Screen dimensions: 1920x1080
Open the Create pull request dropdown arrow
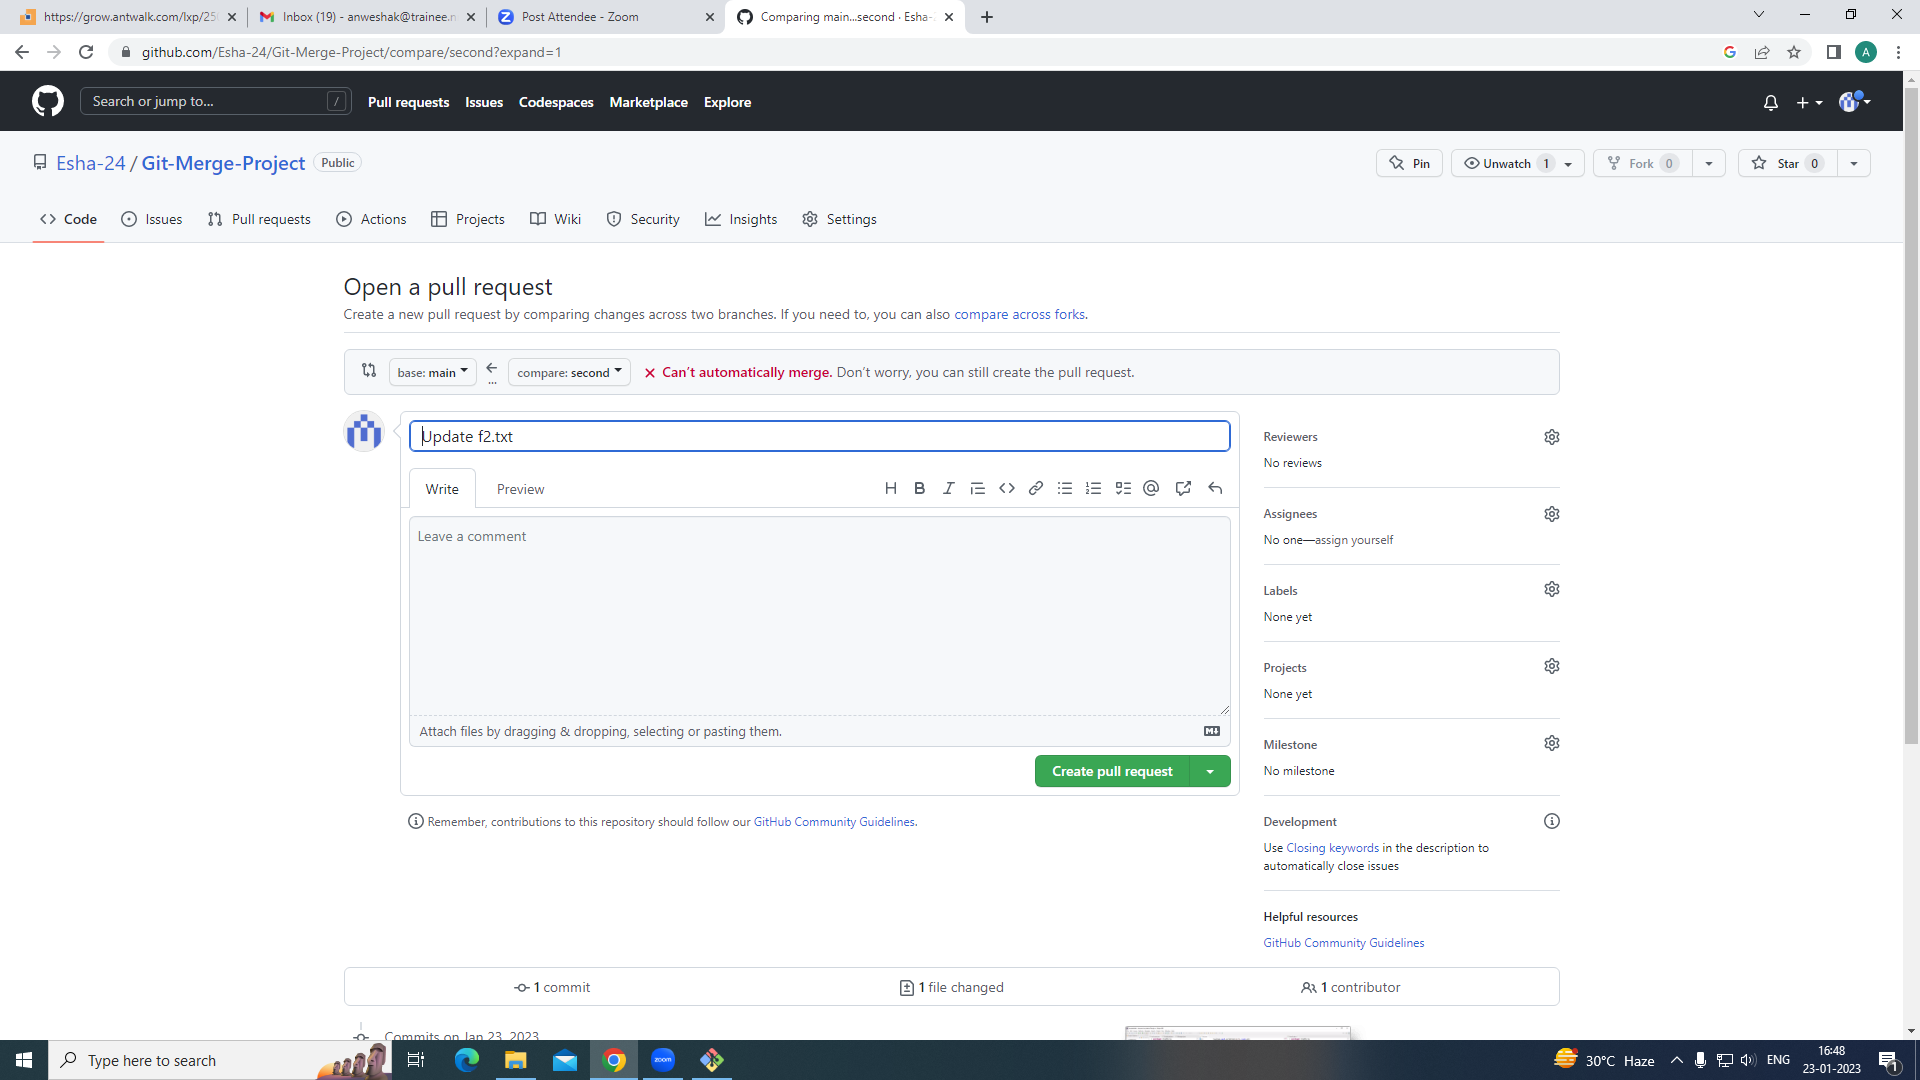click(1211, 771)
